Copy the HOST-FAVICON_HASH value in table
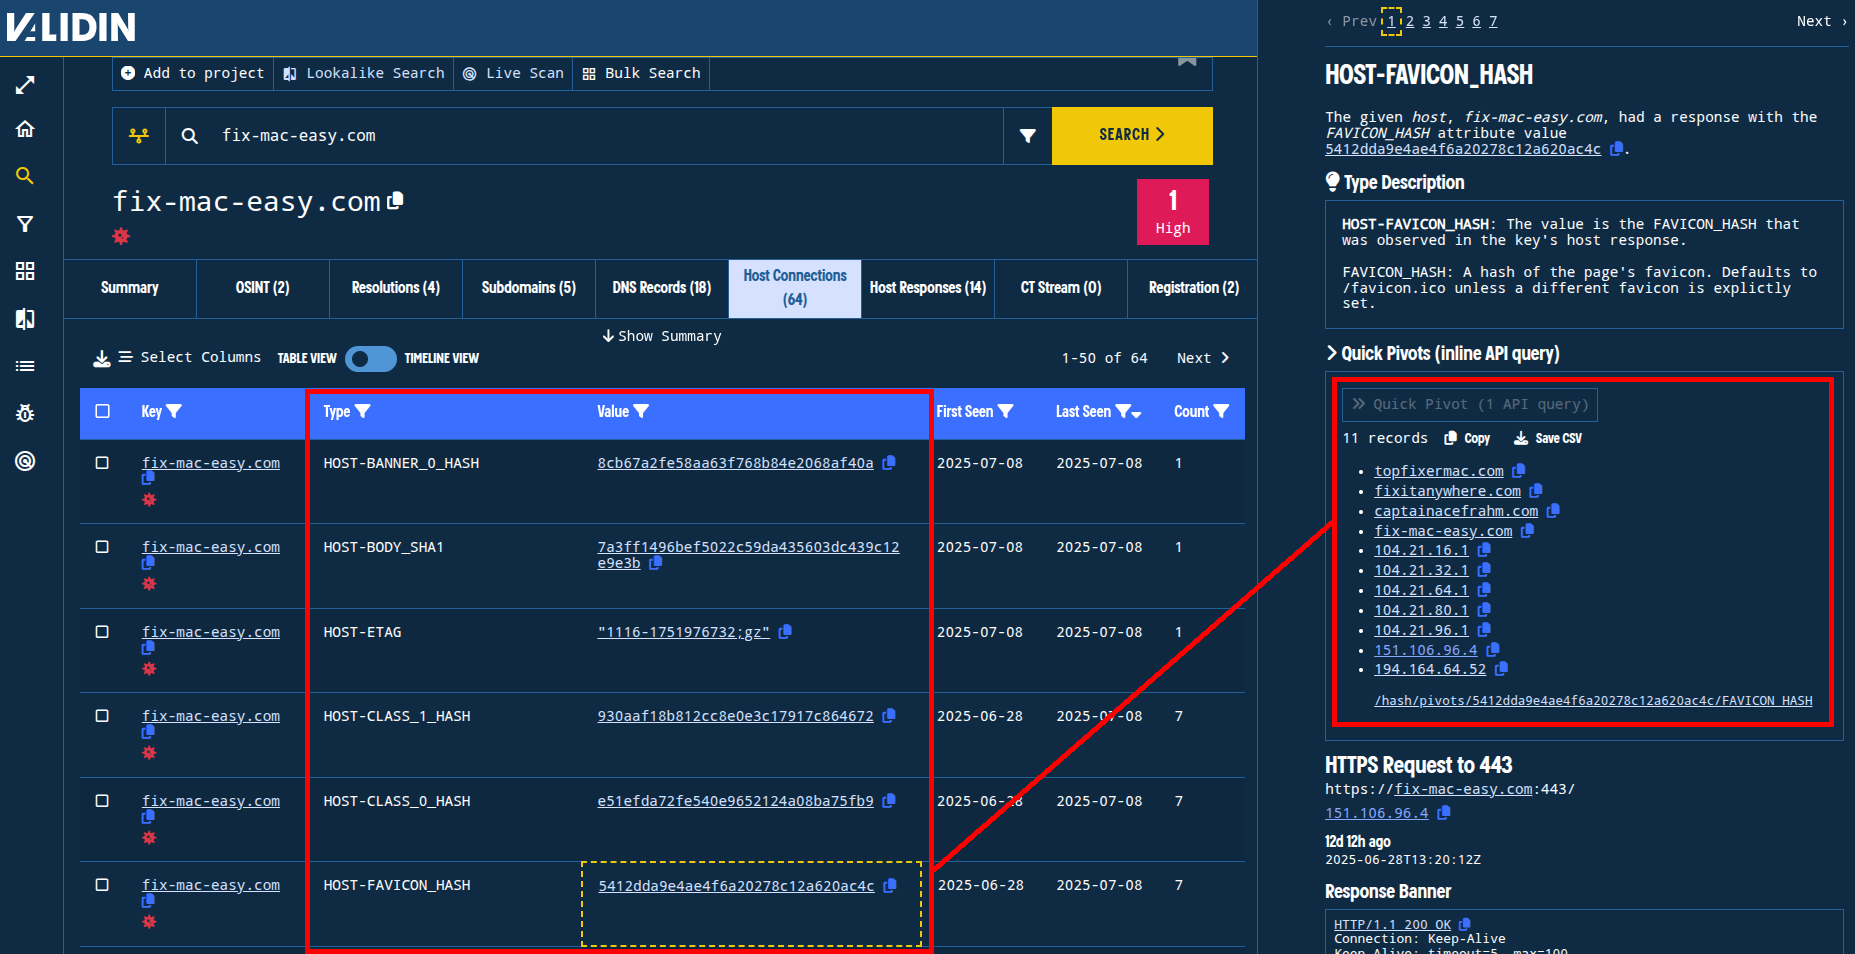Viewport: 1855px width, 954px height. pos(890,885)
